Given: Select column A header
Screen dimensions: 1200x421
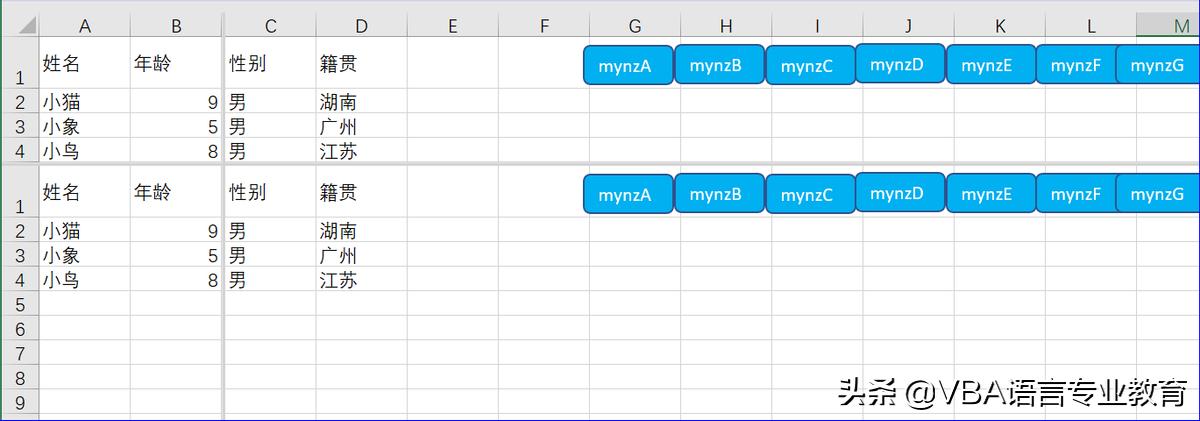Looking at the screenshot, I should pos(84,26).
